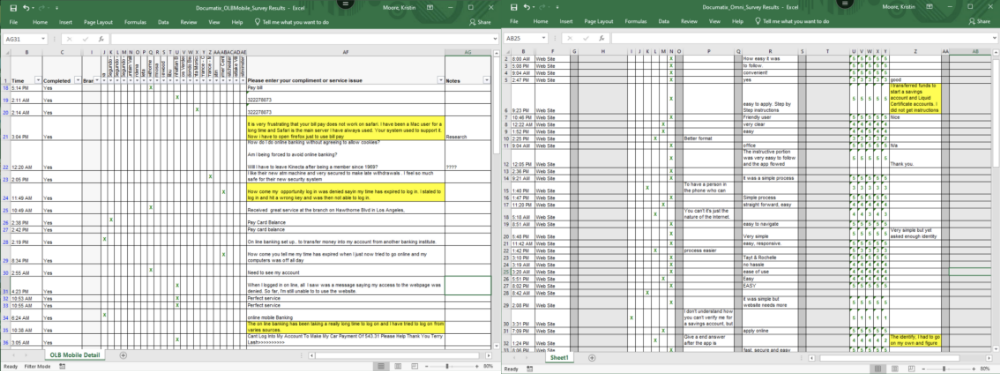
Task: Expand Name Box dropdown showing AB25
Action: click(543, 39)
